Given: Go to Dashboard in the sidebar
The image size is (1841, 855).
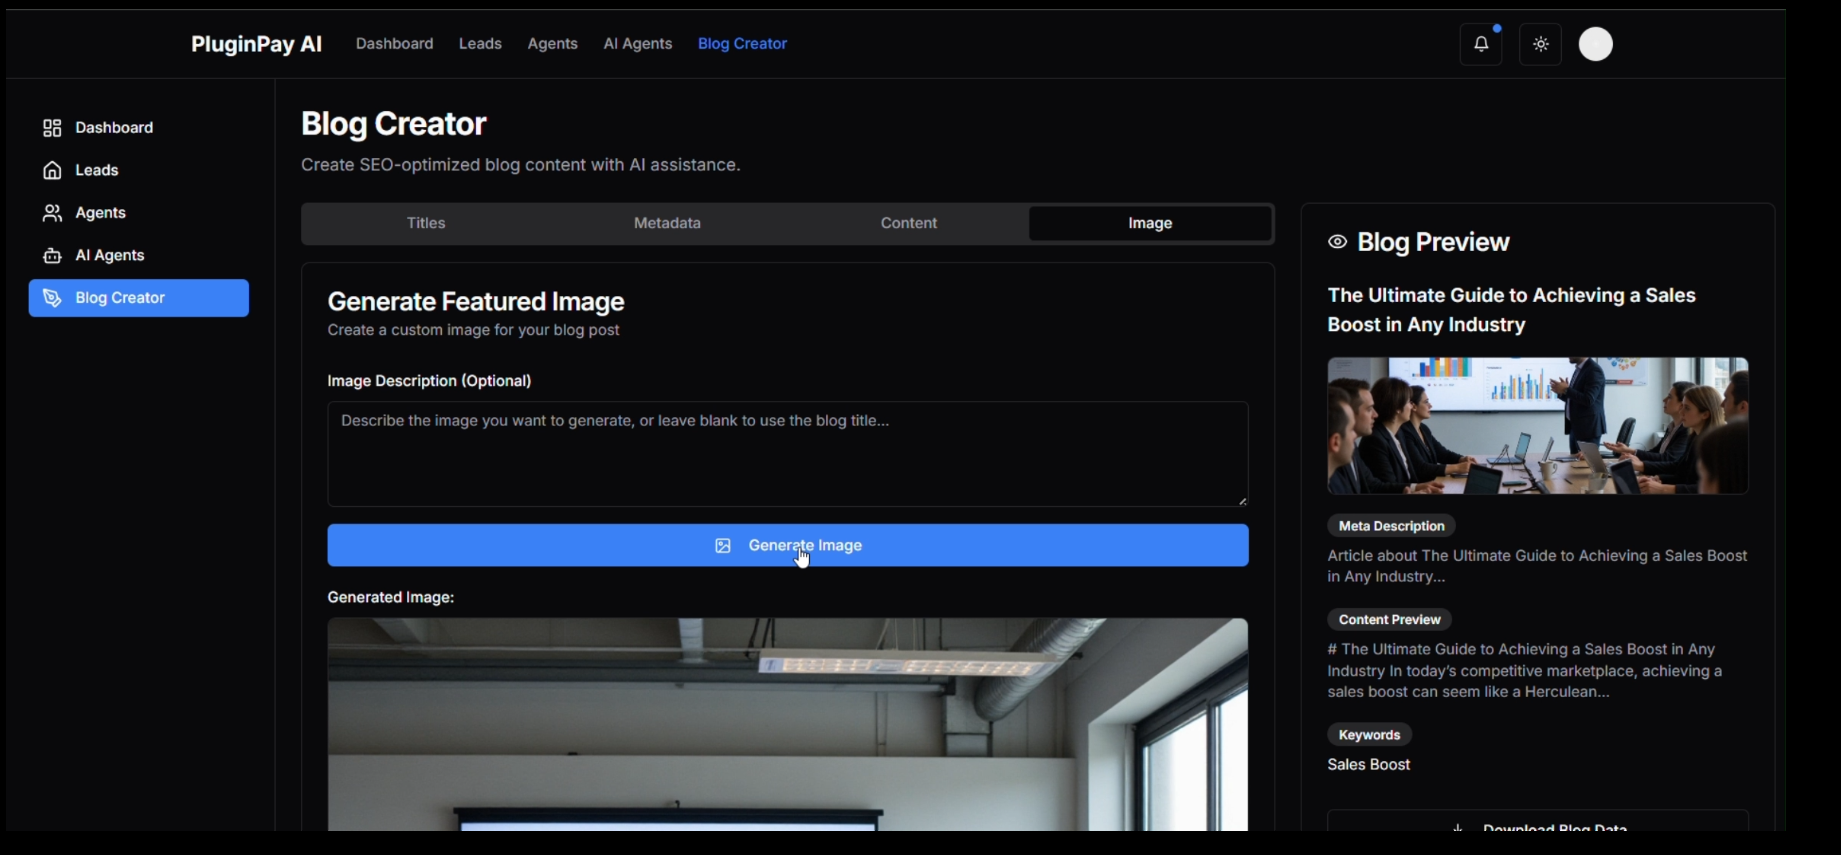Looking at the screenshot, I should (139, 128).
